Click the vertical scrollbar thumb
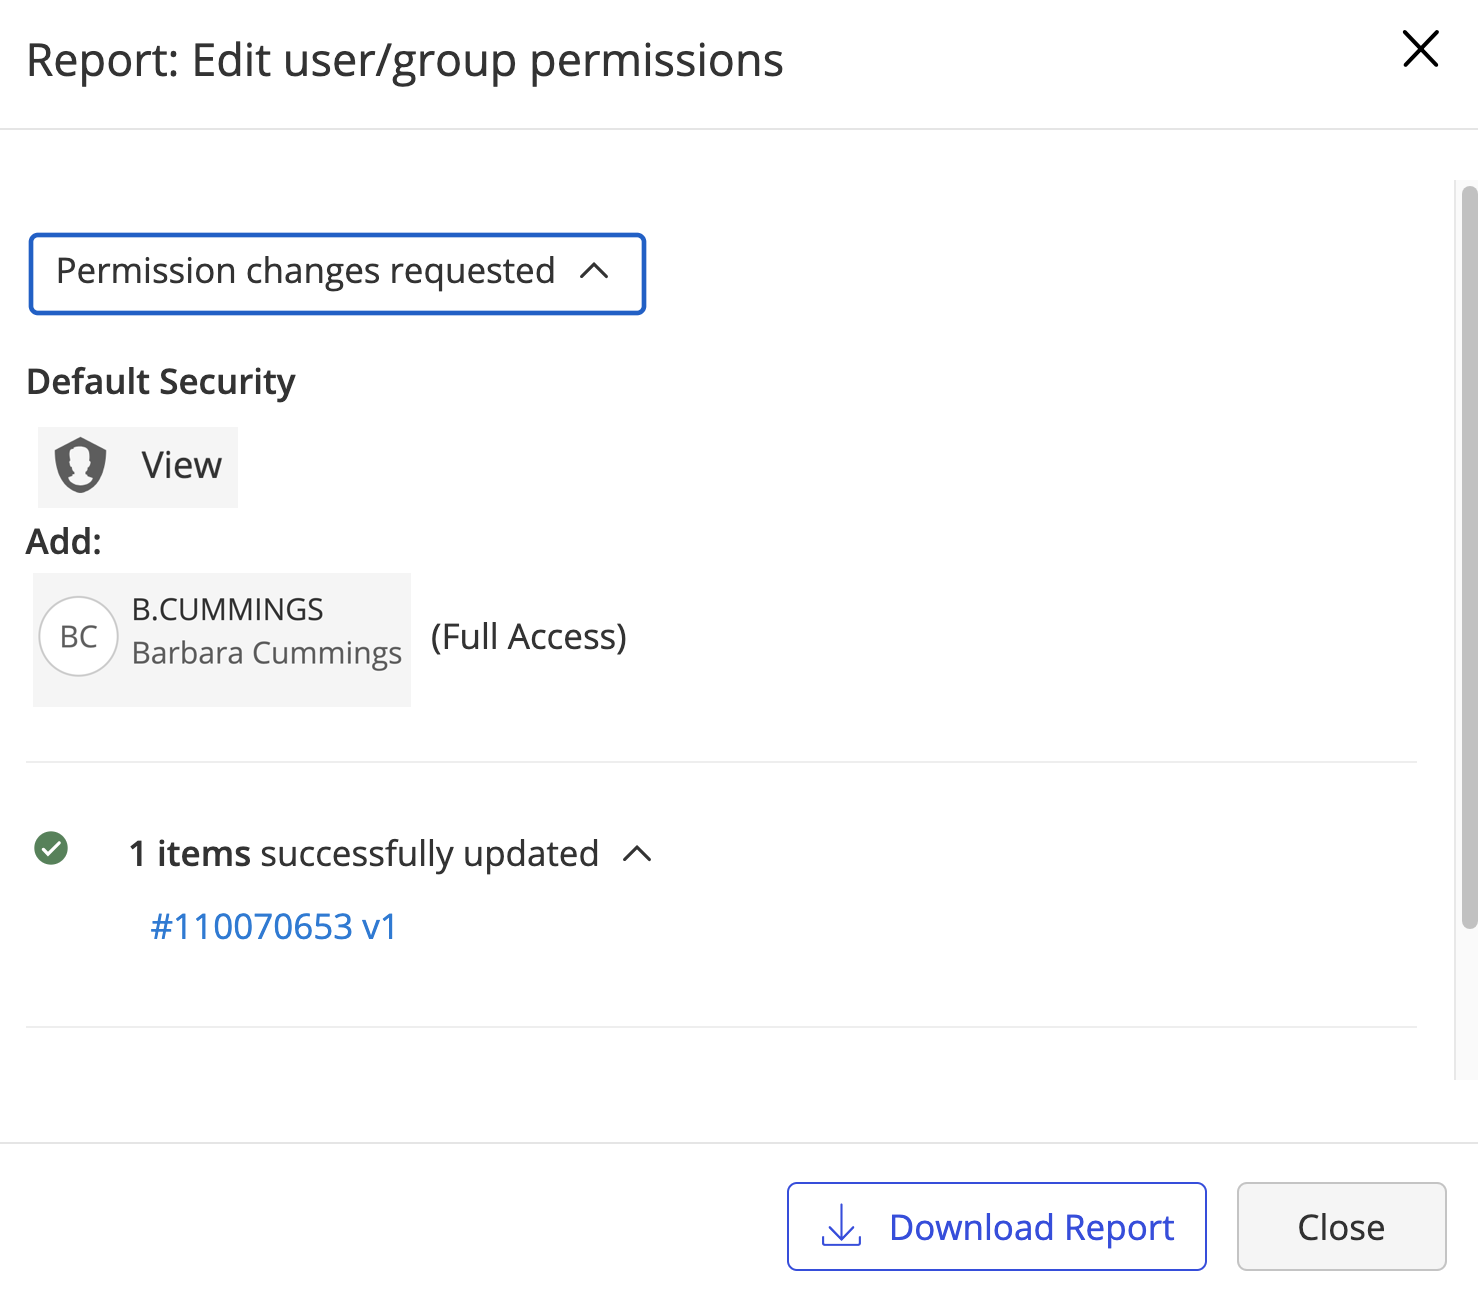This screenshot has width=1478, height=1300. point(1468,556)
